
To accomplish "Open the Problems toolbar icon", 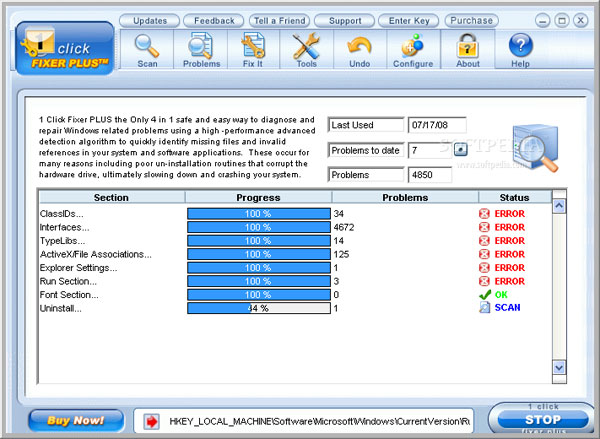I will (x=201, y=47).
